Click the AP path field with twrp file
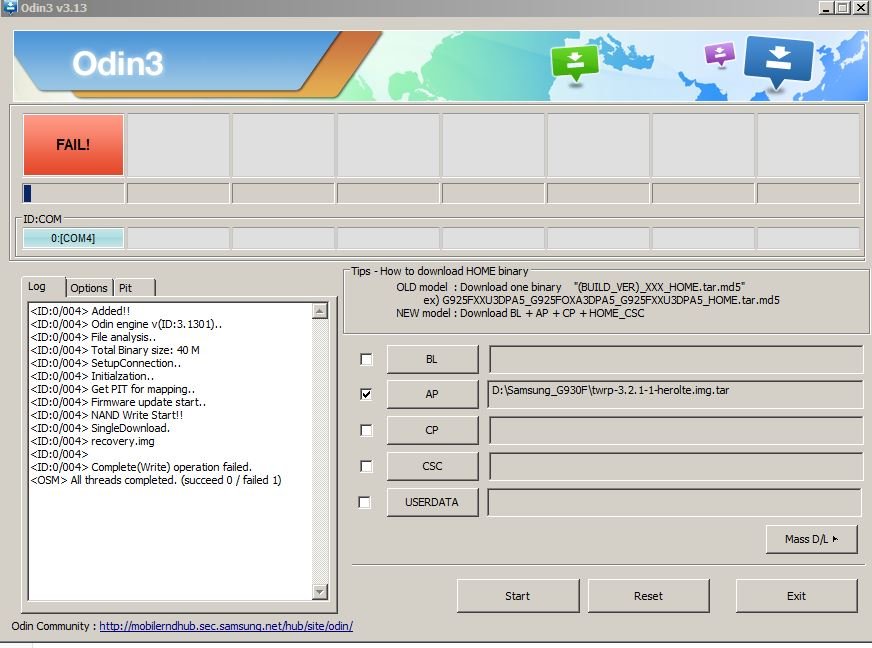 coord(676,394)
